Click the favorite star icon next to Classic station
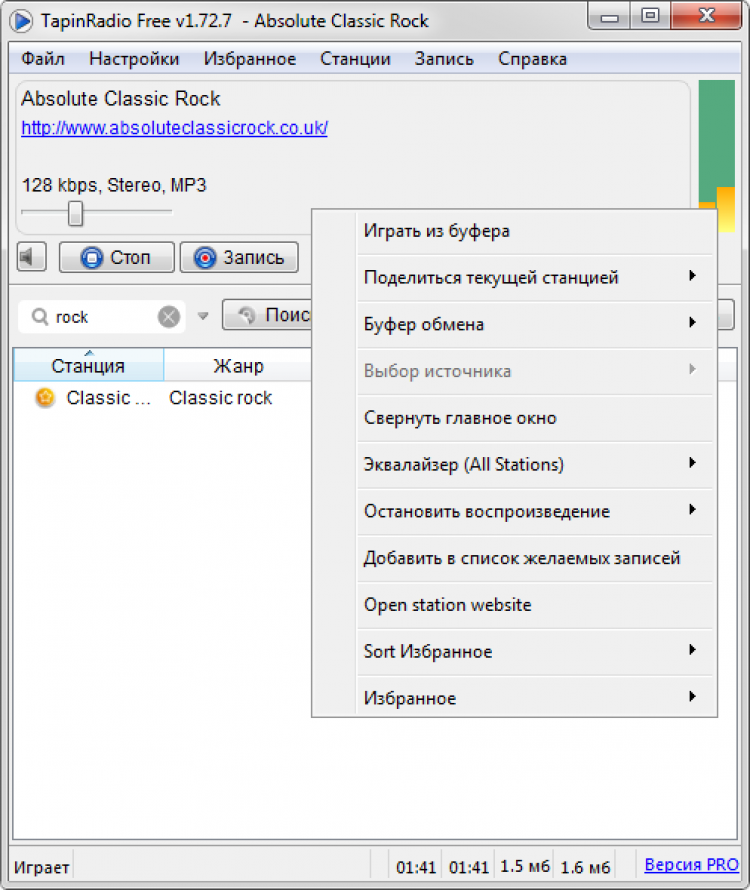Image resolution: width=750 pixels, height=890 pixels. (45, 398)
